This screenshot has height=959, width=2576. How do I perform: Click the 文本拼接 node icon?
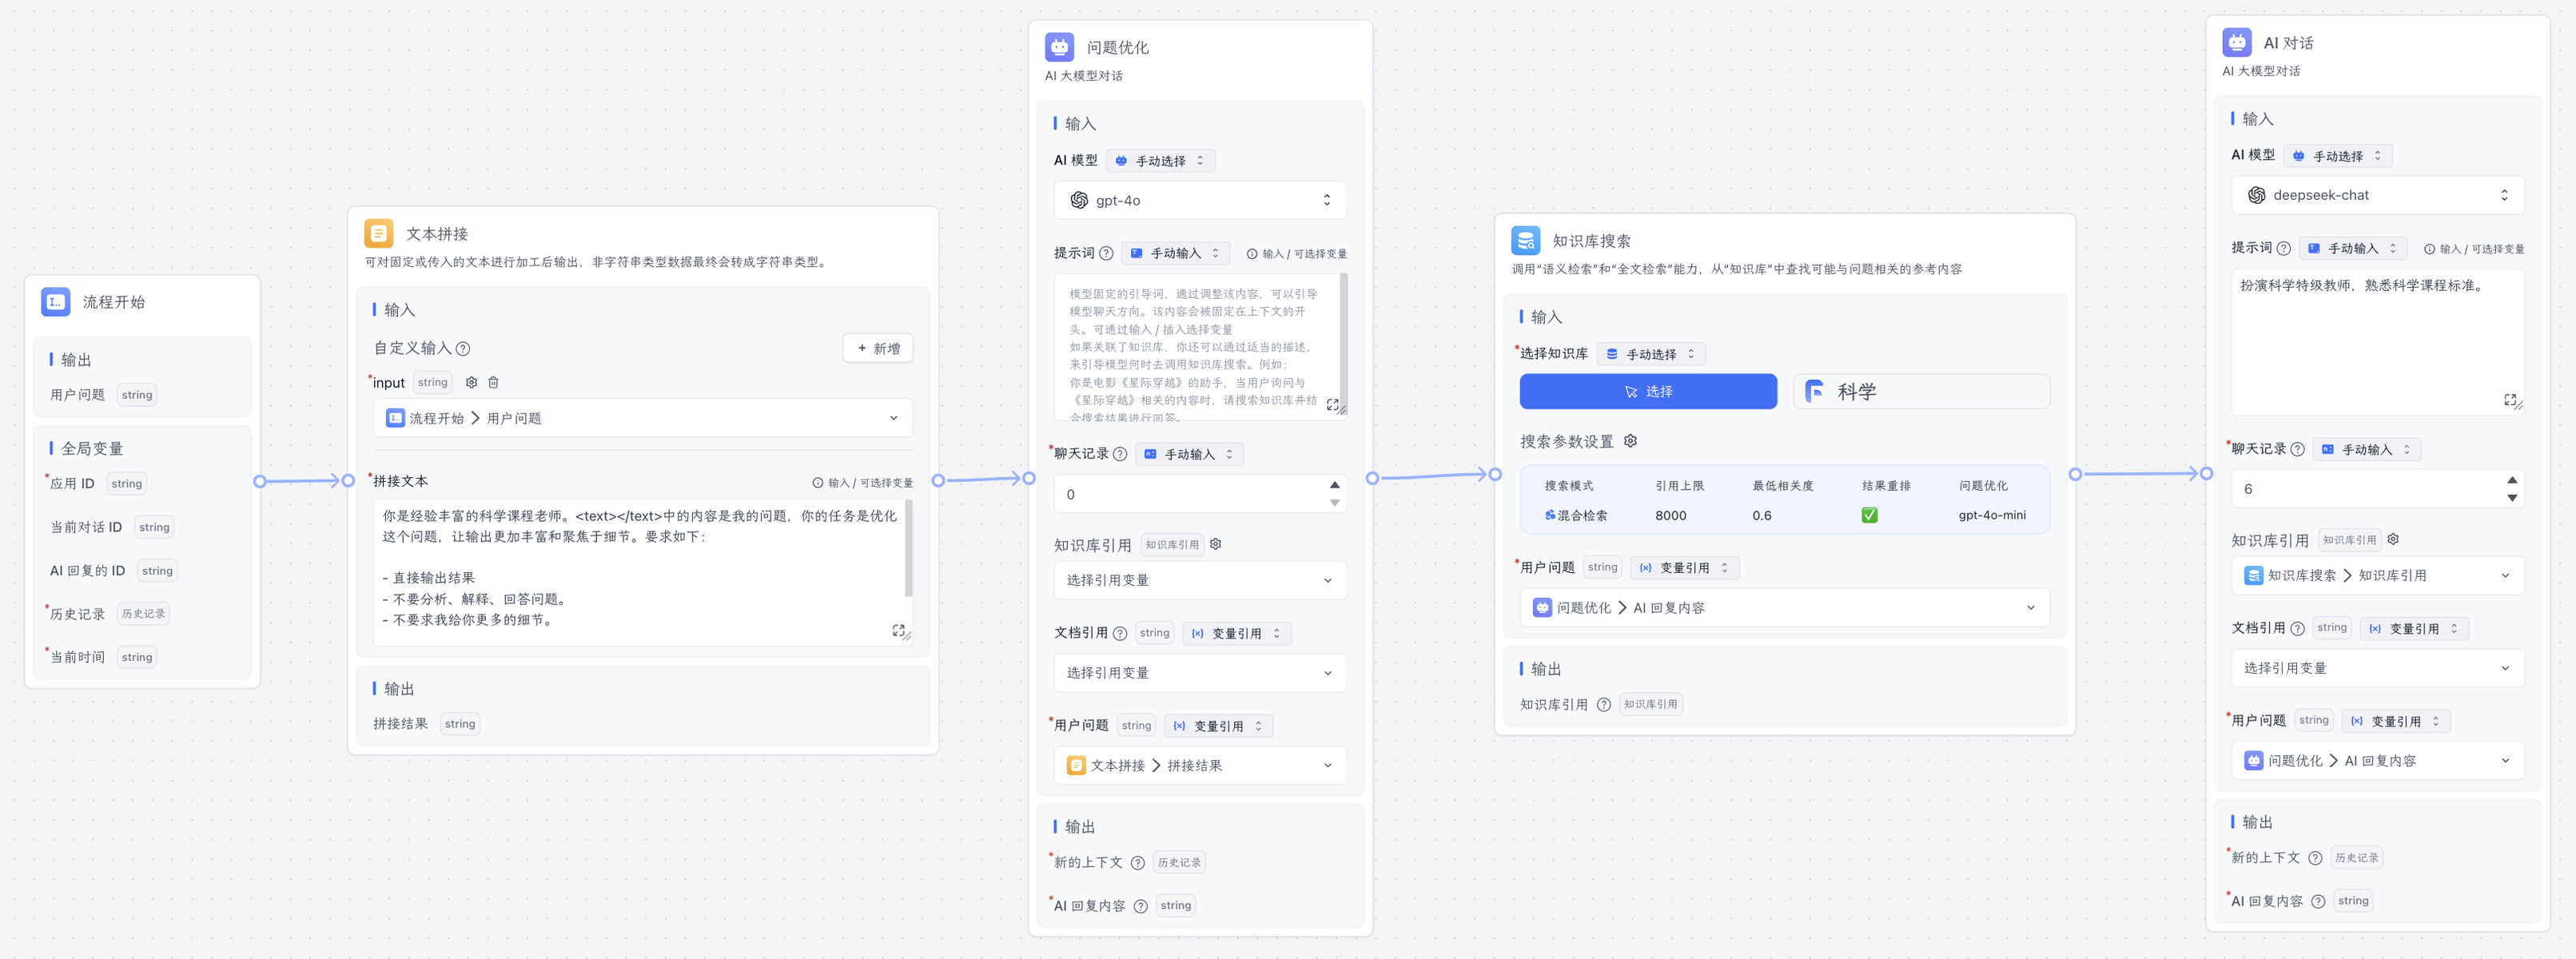378,233
